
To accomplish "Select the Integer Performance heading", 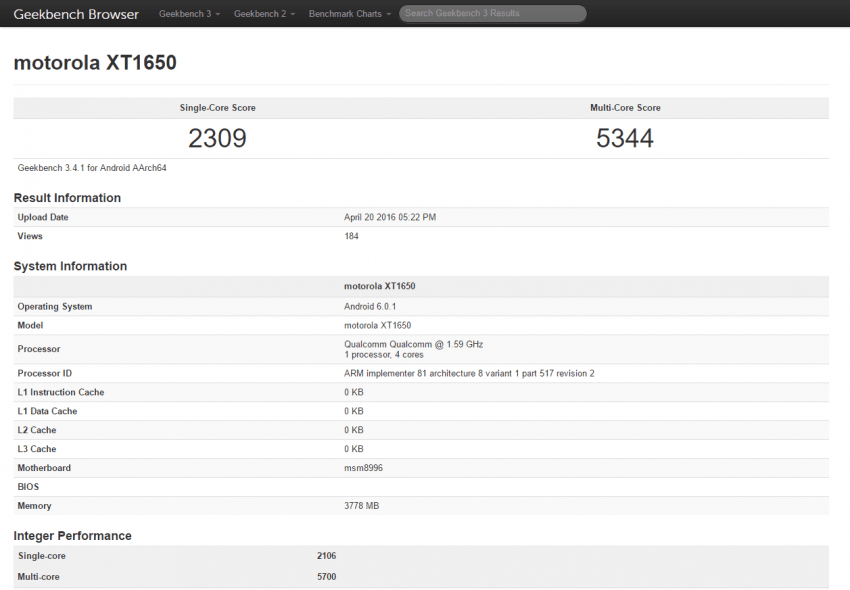I will point(73,536).
